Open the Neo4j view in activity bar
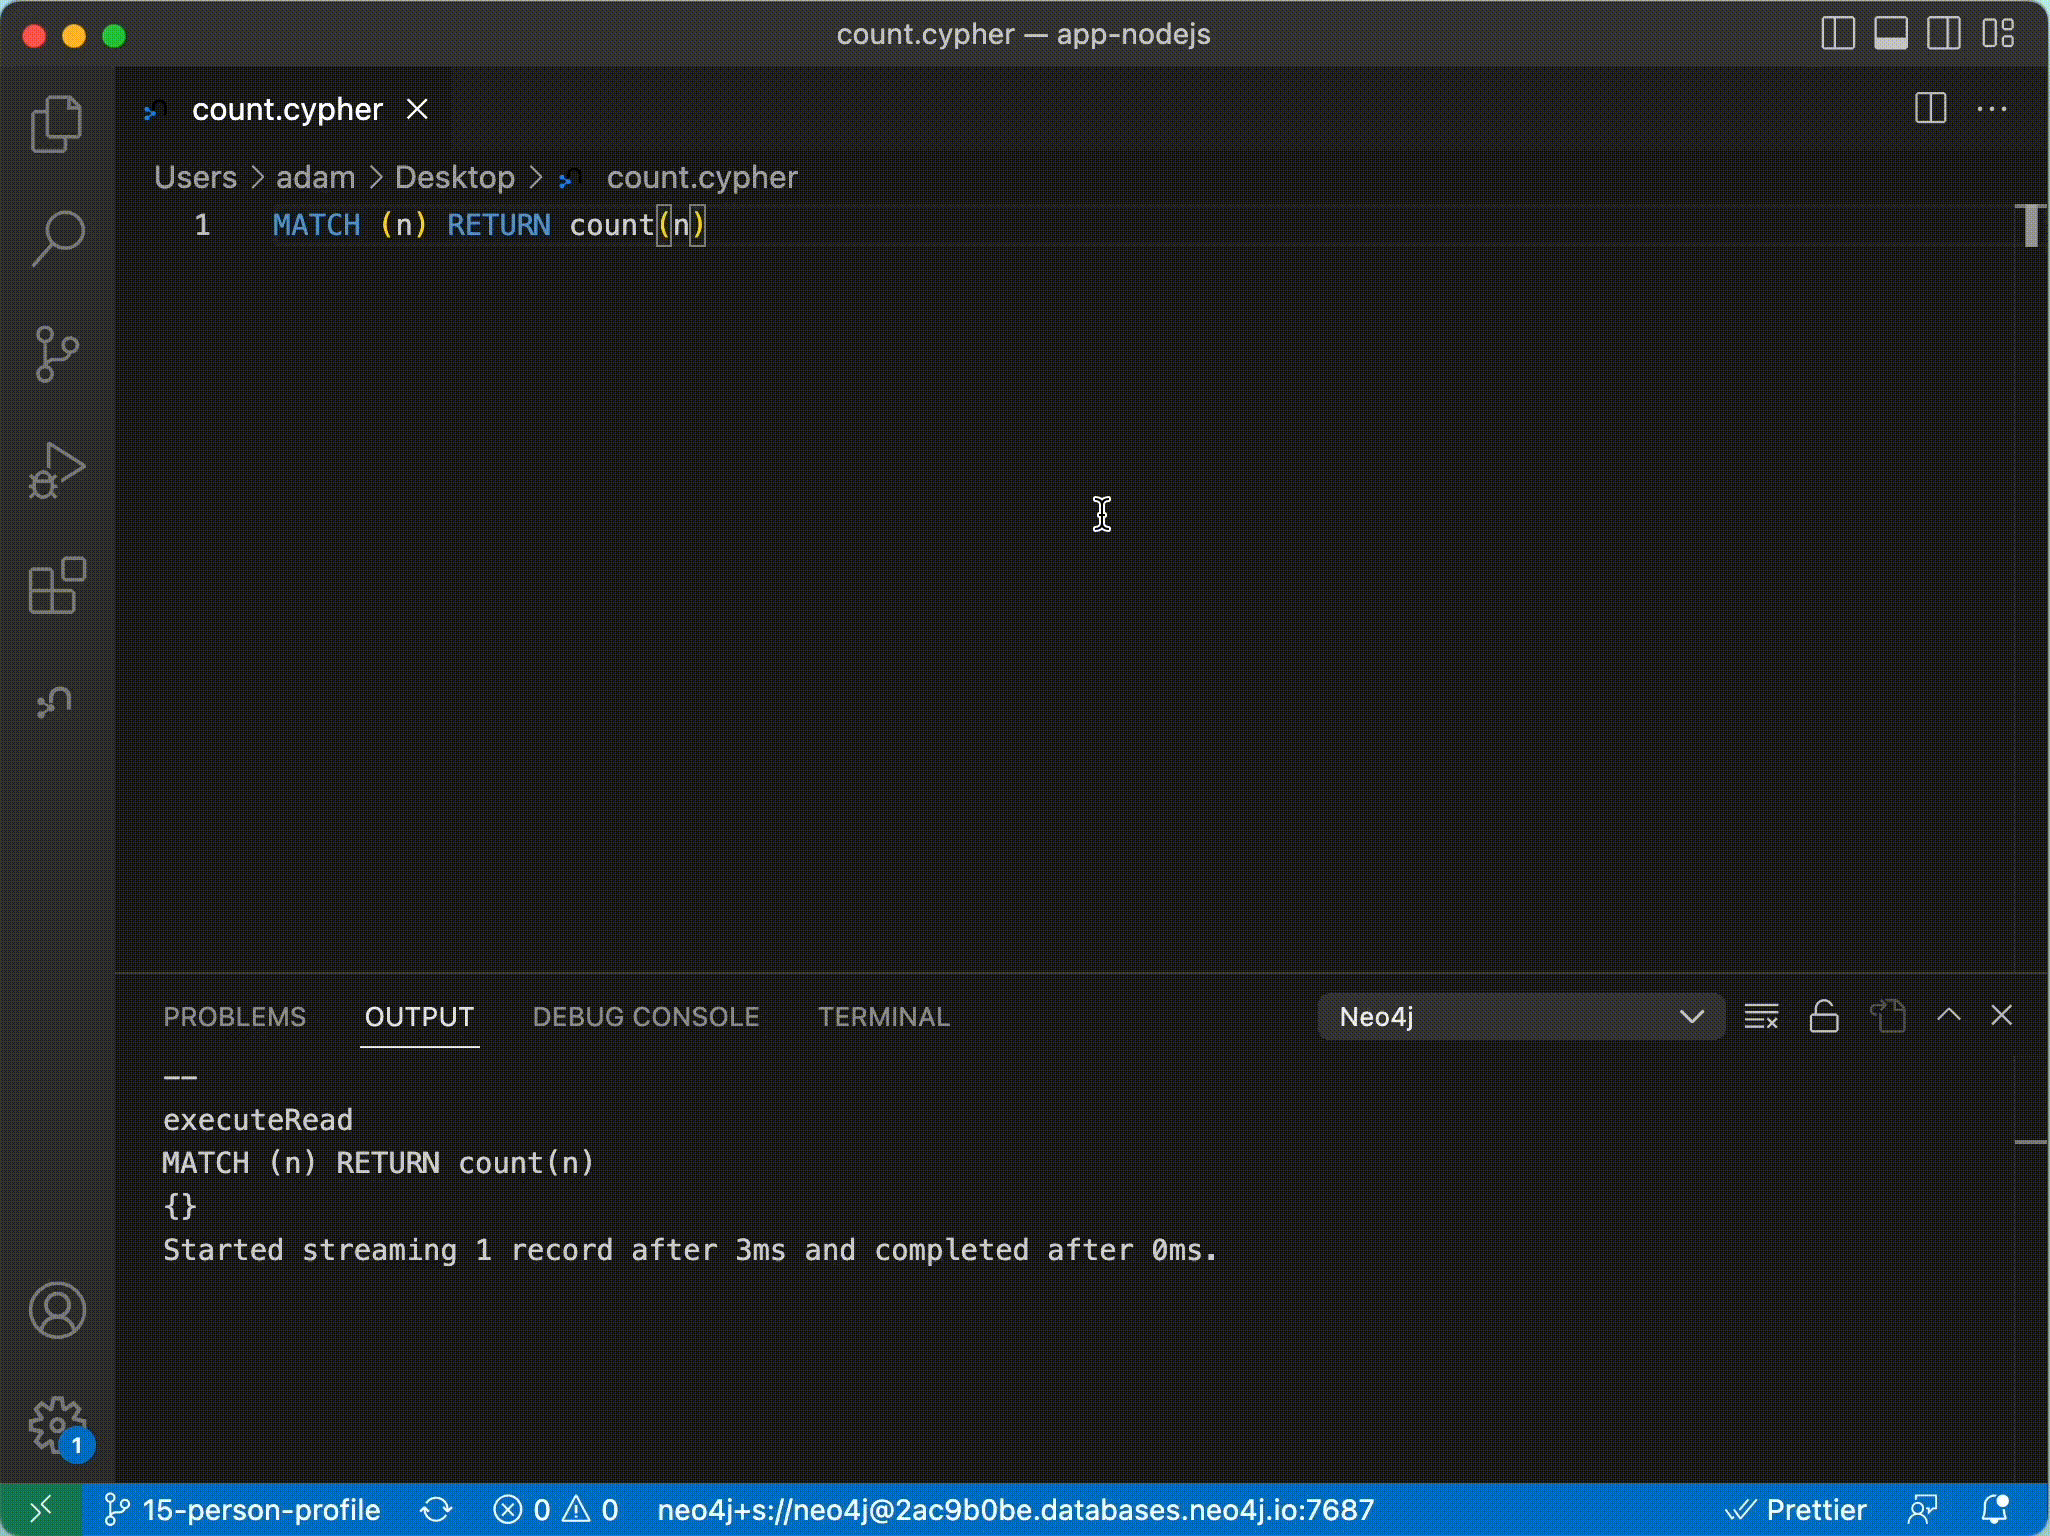 (55, 702)
